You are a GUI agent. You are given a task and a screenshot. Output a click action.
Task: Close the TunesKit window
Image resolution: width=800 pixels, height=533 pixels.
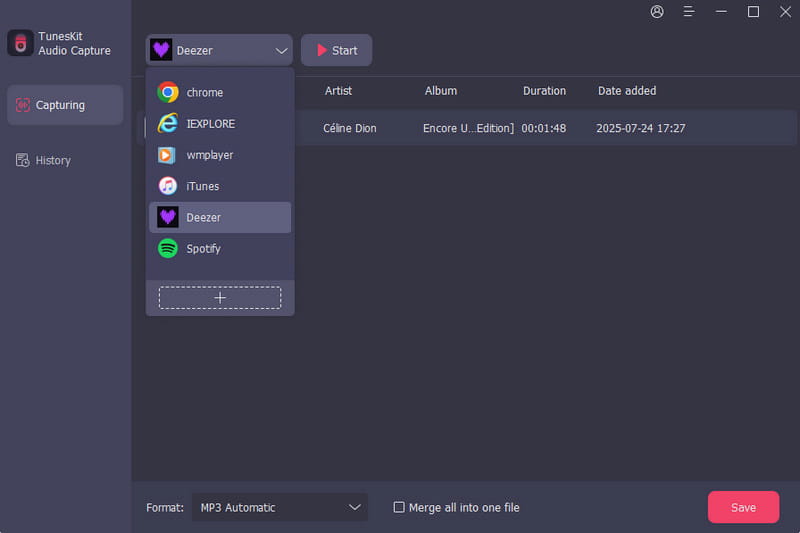(x=785, y=11)
